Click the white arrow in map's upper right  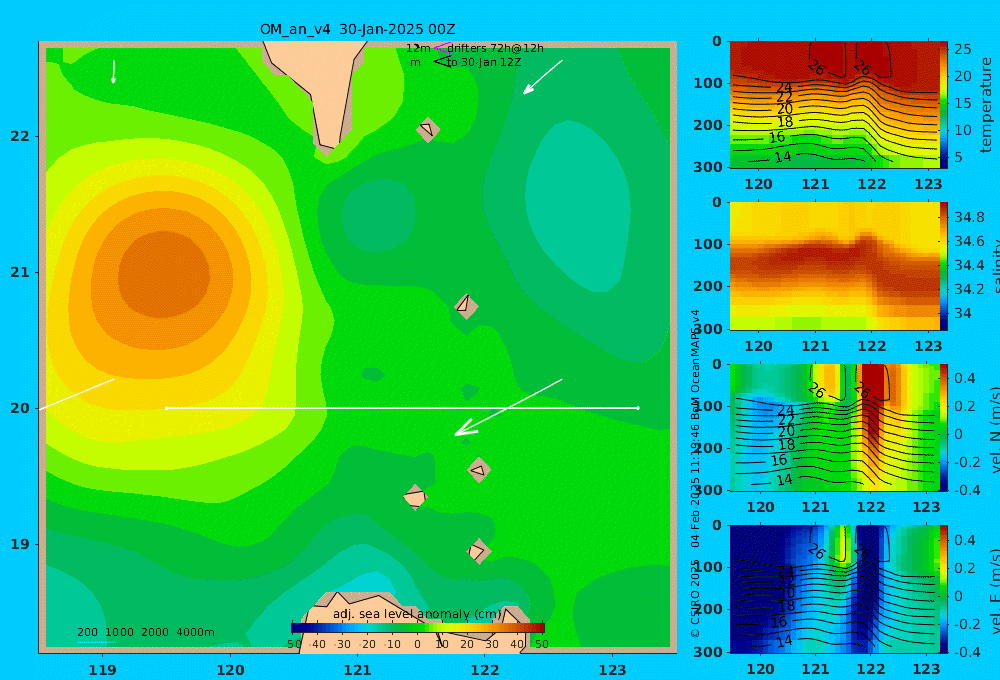point(543,77)
